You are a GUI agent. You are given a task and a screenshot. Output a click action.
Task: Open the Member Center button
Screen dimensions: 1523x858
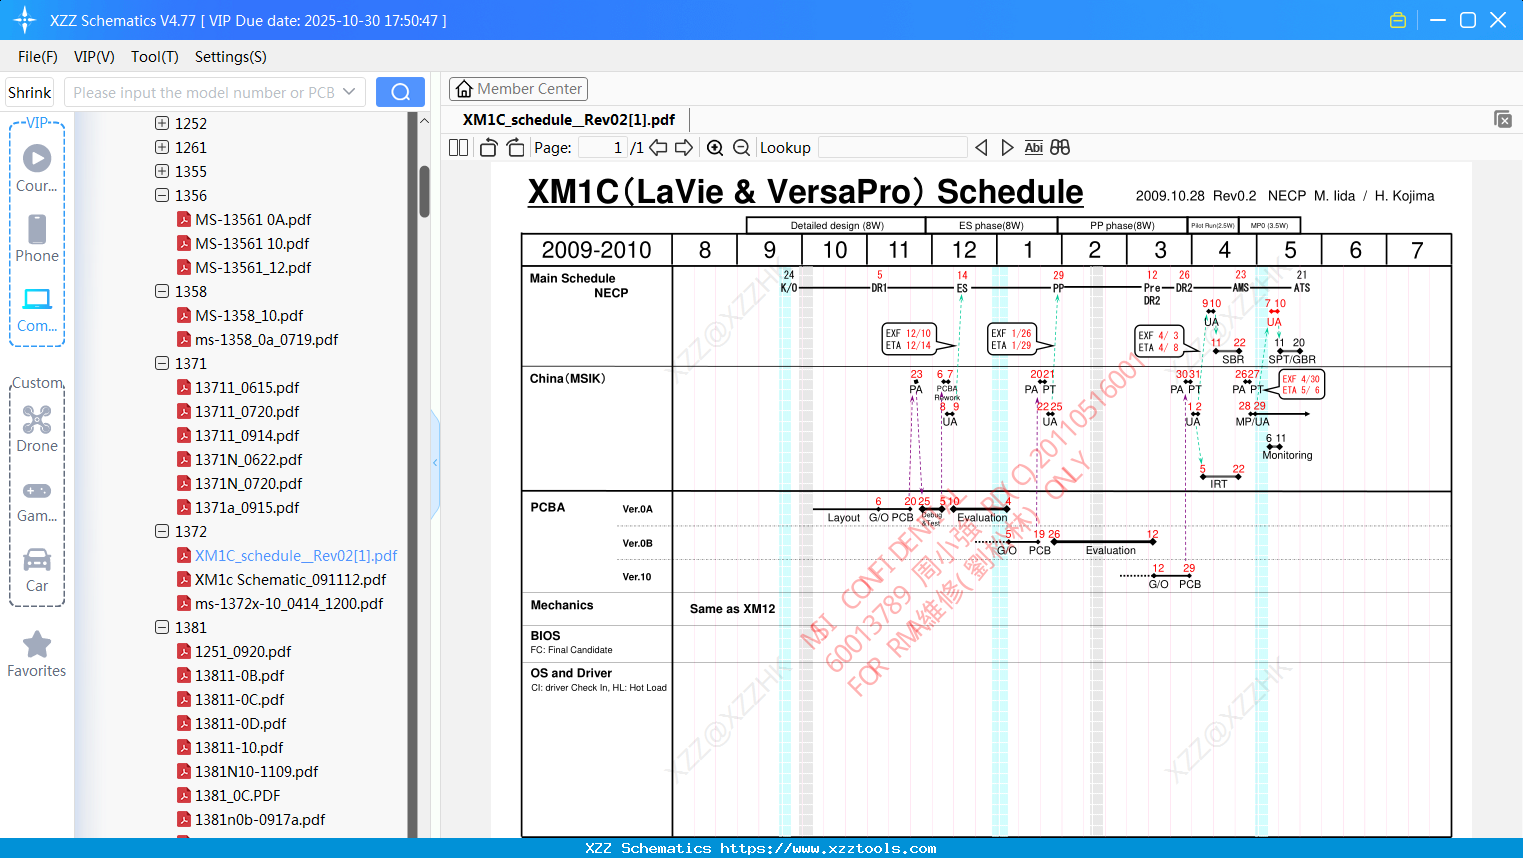coord(518,89)
